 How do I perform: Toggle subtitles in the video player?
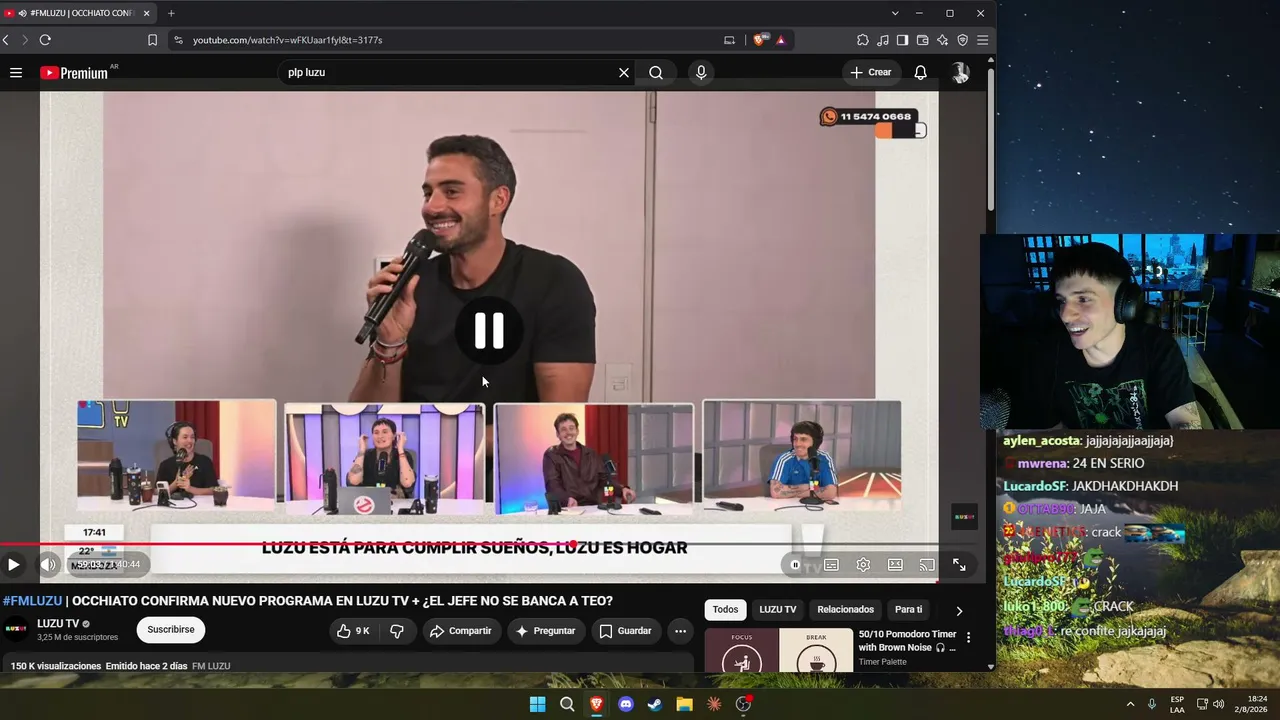[831, 564]
